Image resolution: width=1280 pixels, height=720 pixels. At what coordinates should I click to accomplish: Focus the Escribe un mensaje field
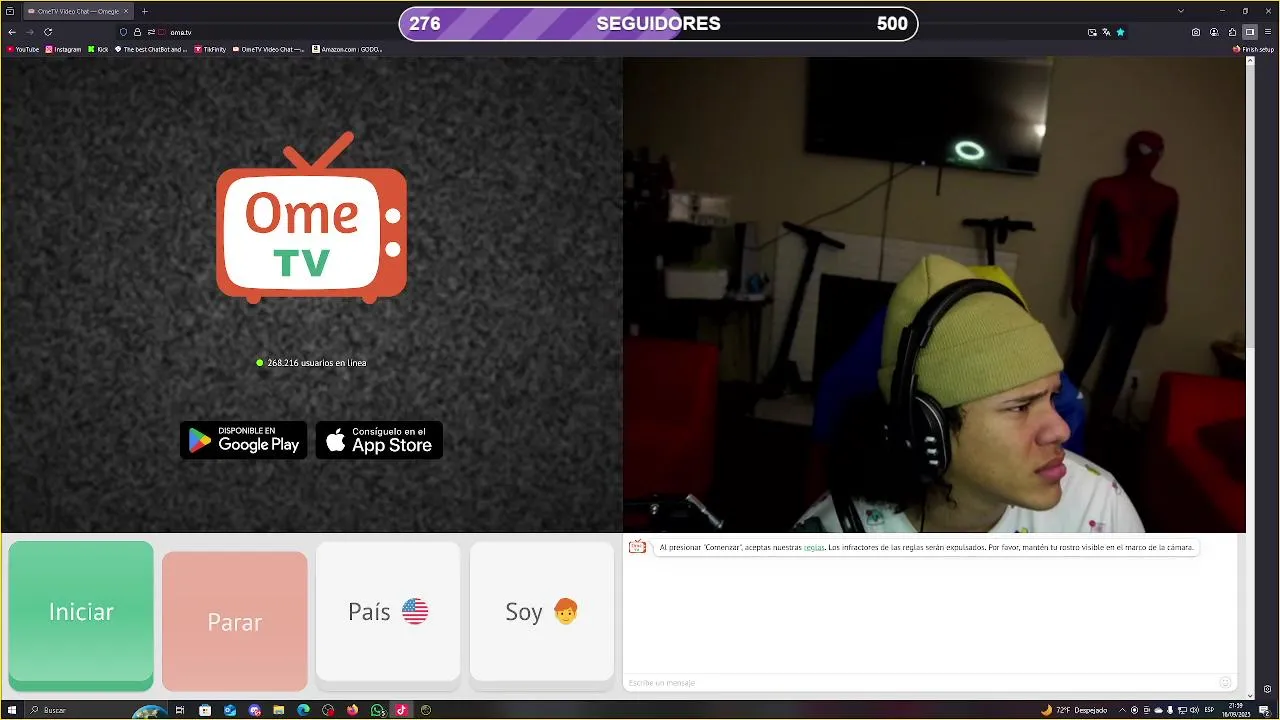coord(920,682)
